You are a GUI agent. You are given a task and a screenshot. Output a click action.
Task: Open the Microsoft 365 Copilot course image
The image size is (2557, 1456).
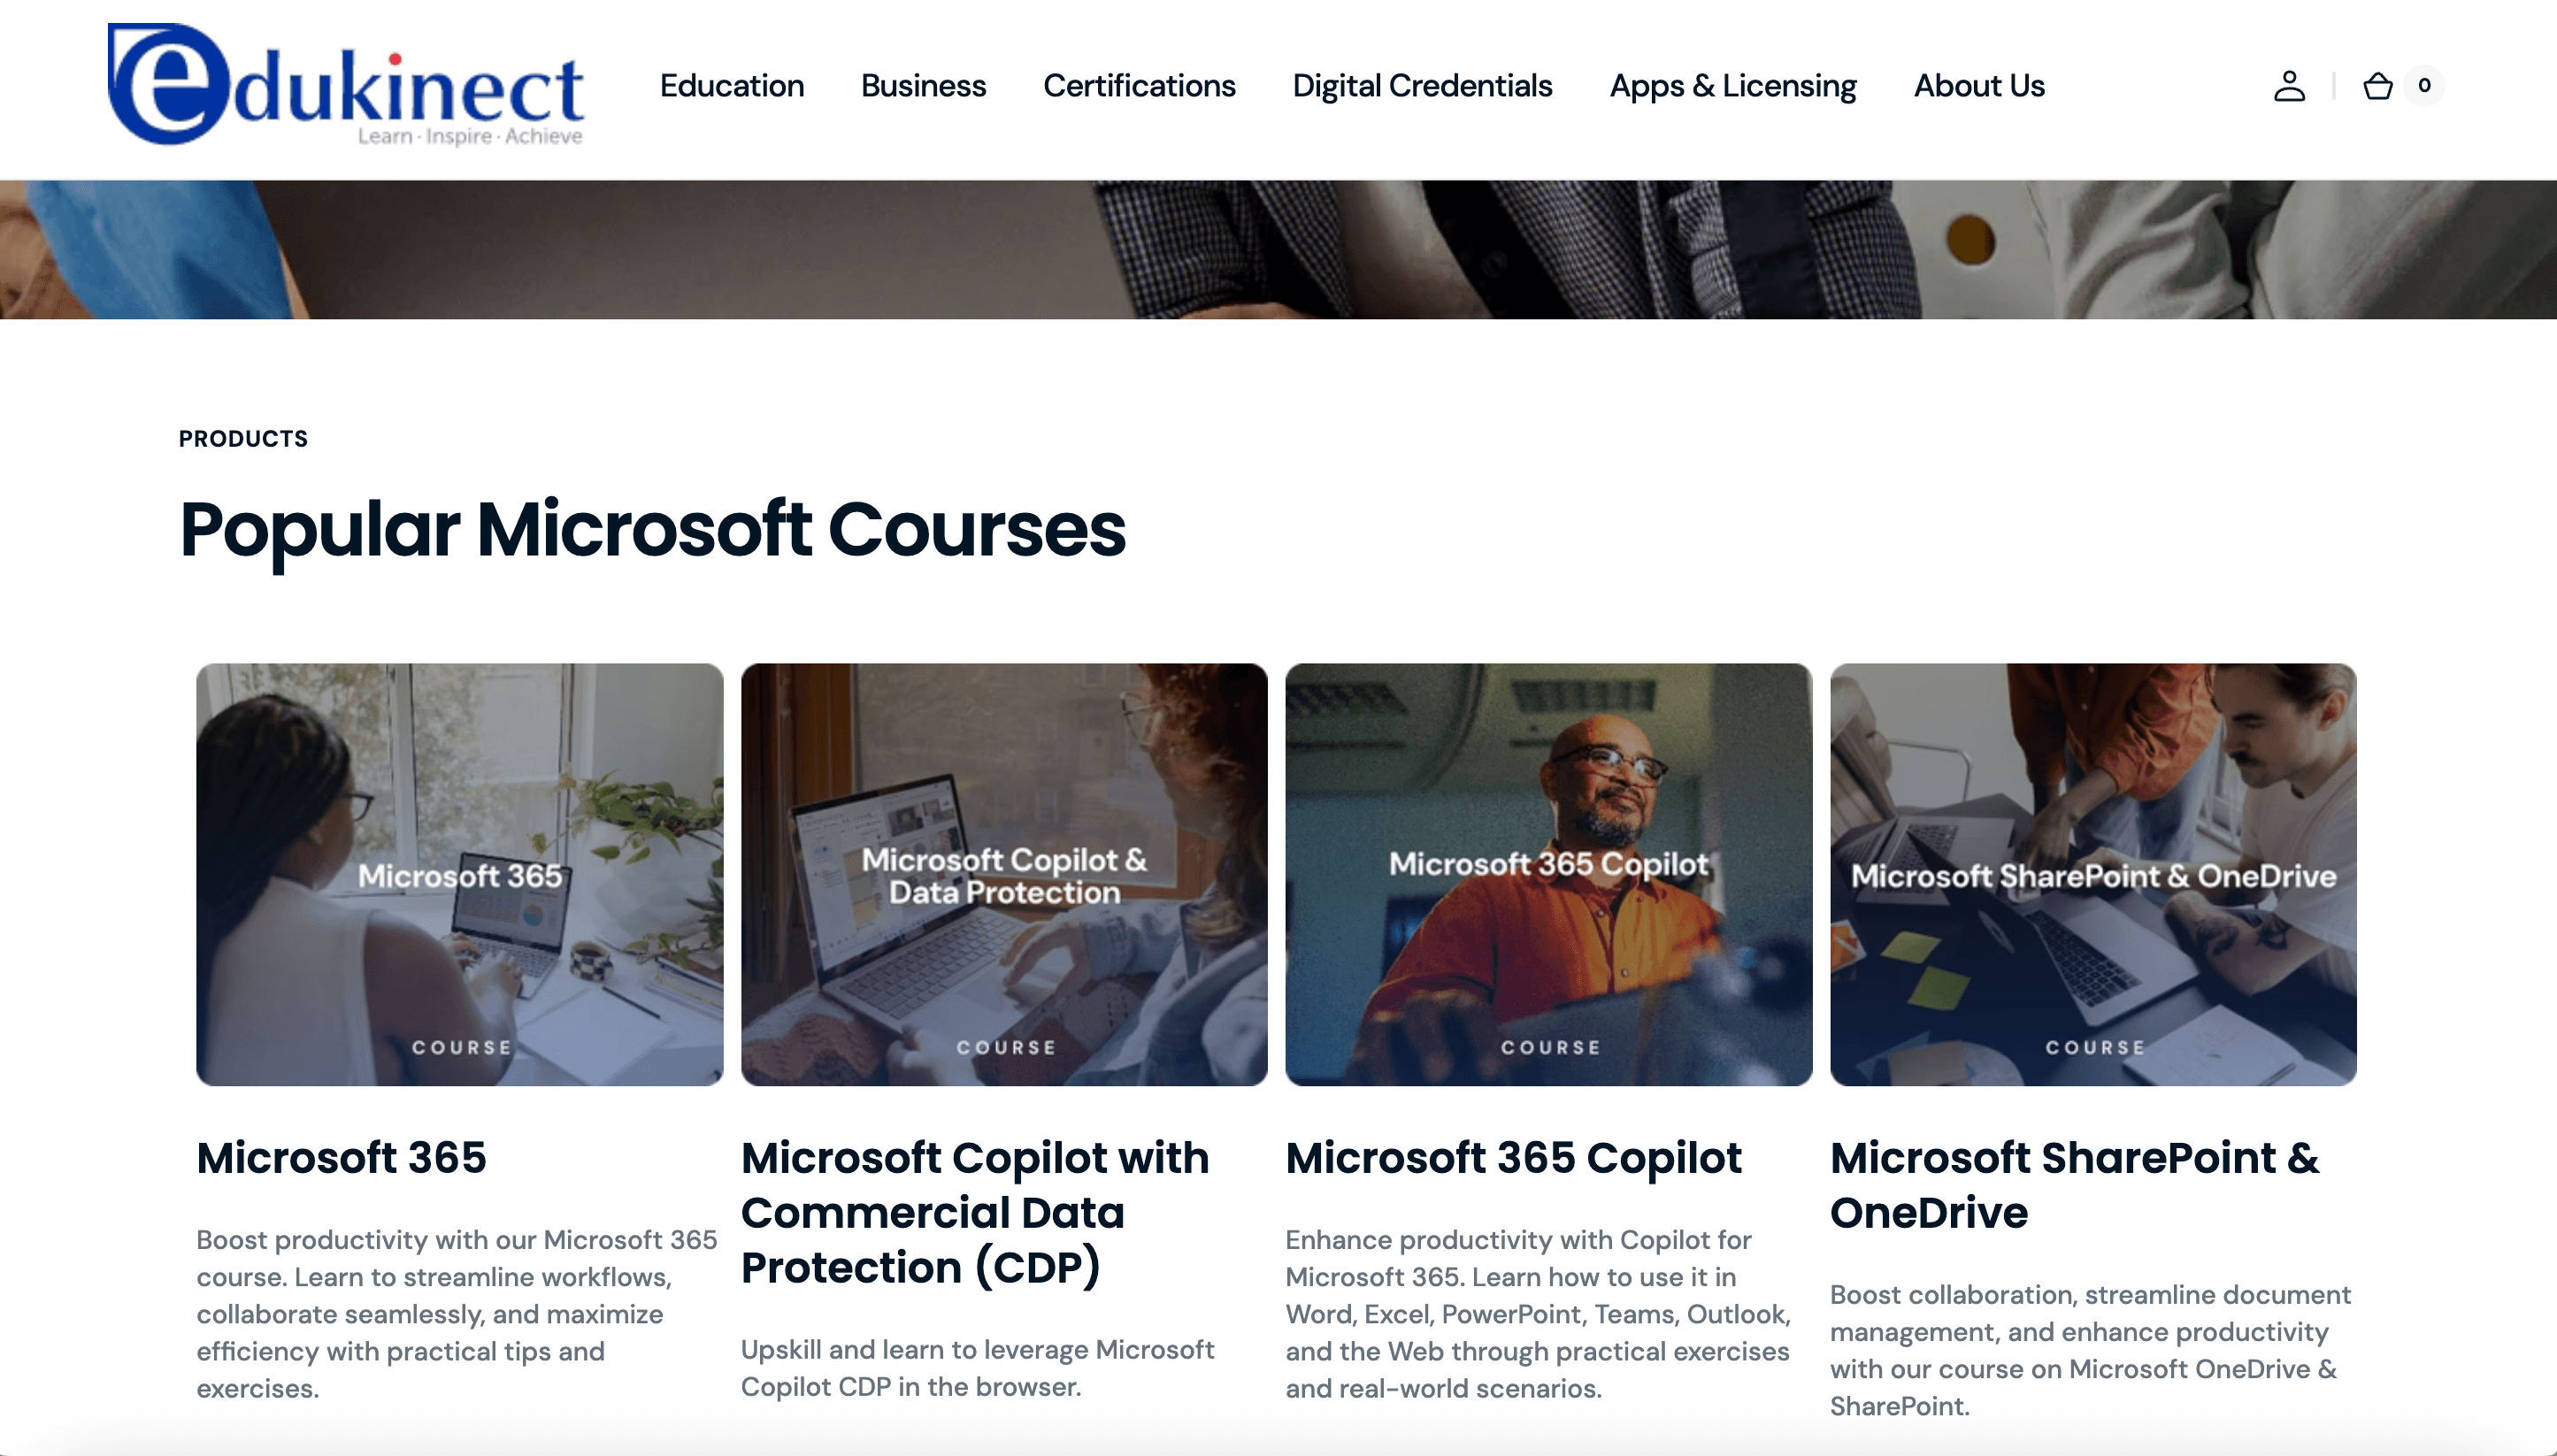[x=1549, y=874]
